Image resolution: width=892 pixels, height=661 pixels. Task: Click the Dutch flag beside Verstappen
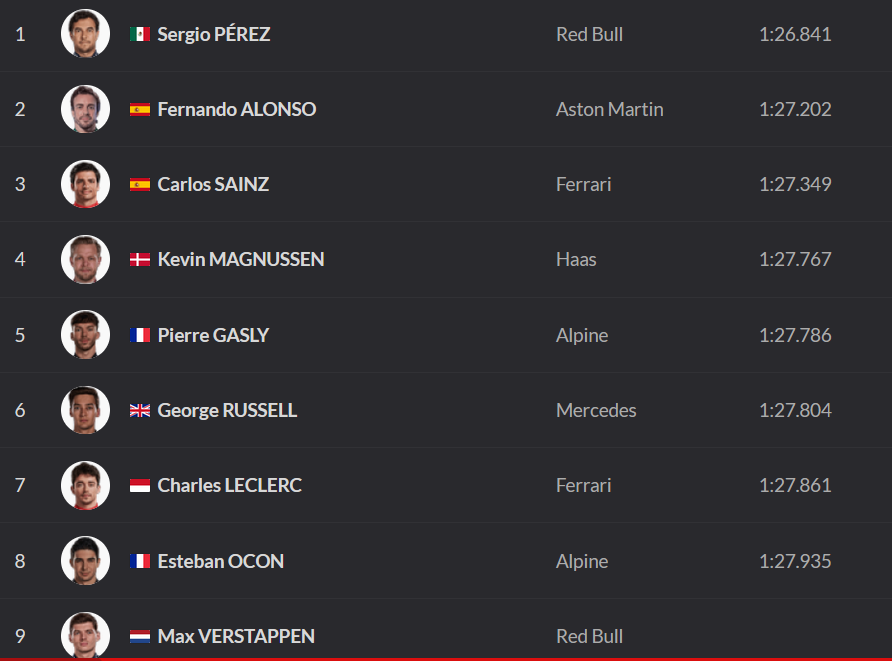tap(140, 636)
